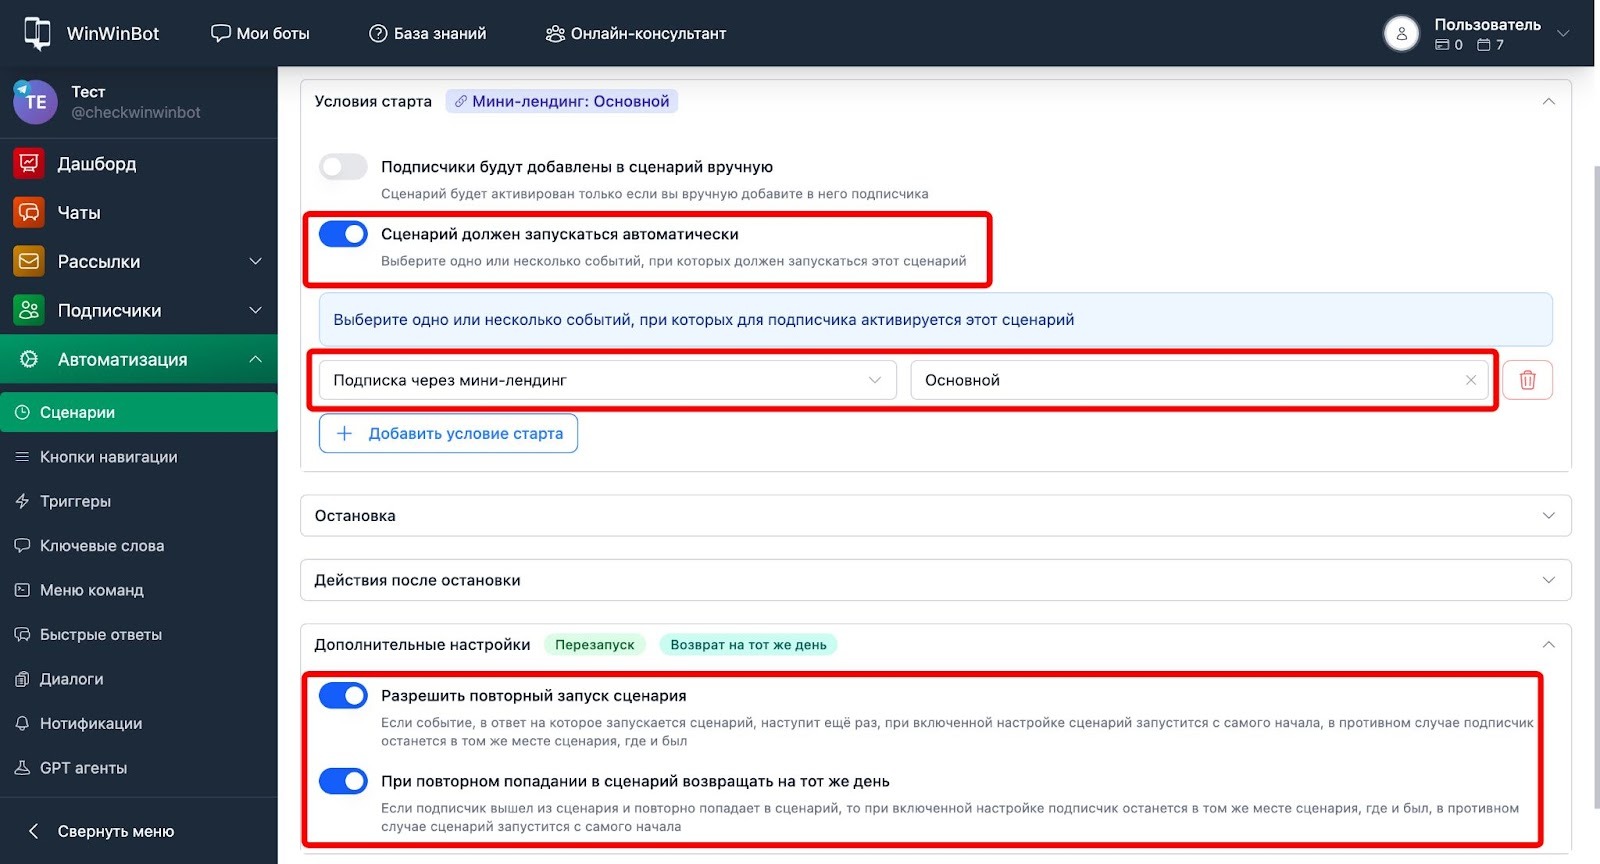Open Нотификации bell icon item
The image size is (1600, 864).
22,723
